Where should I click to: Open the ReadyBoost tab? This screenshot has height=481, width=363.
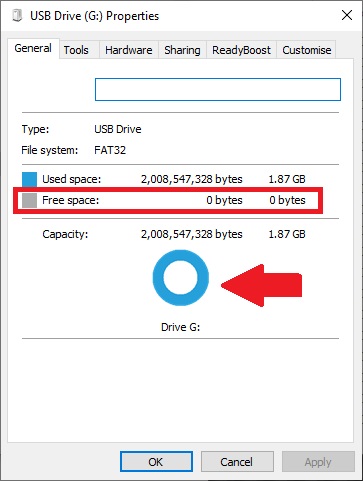tap(241, 50)
